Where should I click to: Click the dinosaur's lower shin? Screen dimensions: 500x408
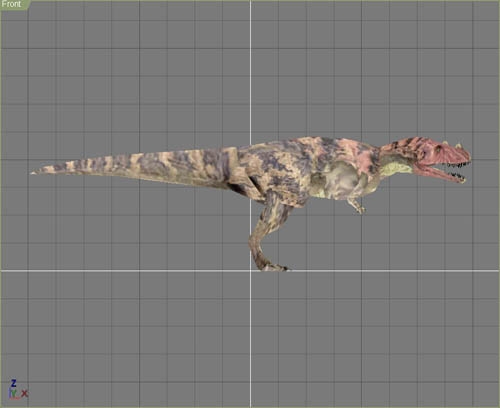(x=256, y=247)
